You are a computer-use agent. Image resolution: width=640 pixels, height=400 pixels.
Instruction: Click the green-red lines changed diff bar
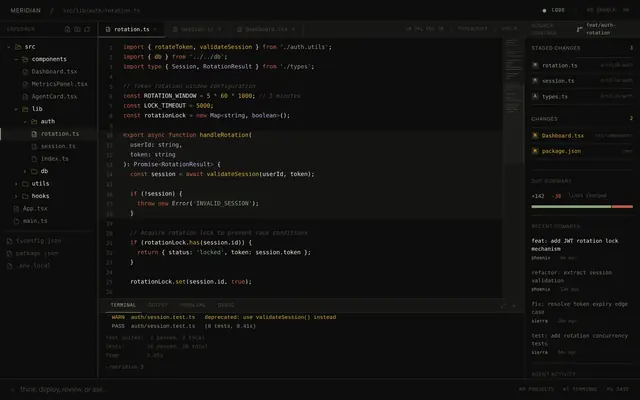tap(582, 207)
